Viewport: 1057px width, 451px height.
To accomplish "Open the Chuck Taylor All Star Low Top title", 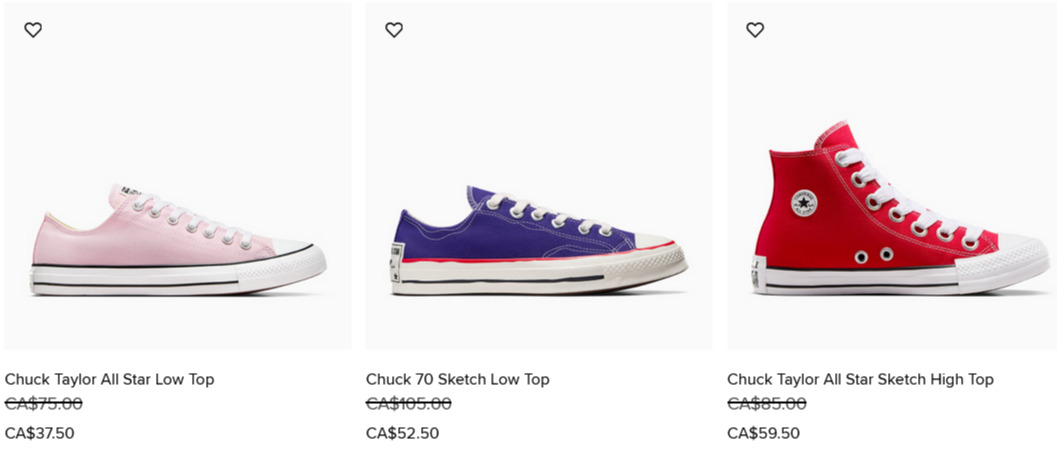I will coord(109,380).
